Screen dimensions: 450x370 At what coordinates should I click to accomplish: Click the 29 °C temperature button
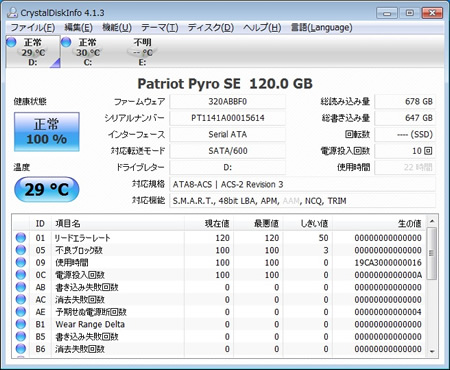(x=47, y=189)
